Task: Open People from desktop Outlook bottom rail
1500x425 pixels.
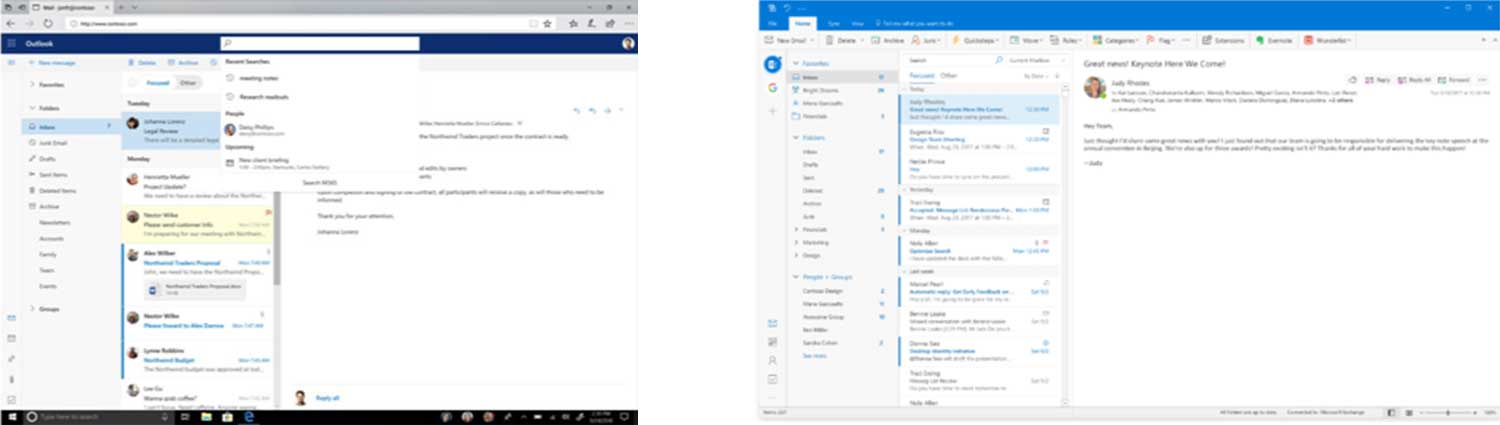Action: [772, 360]
